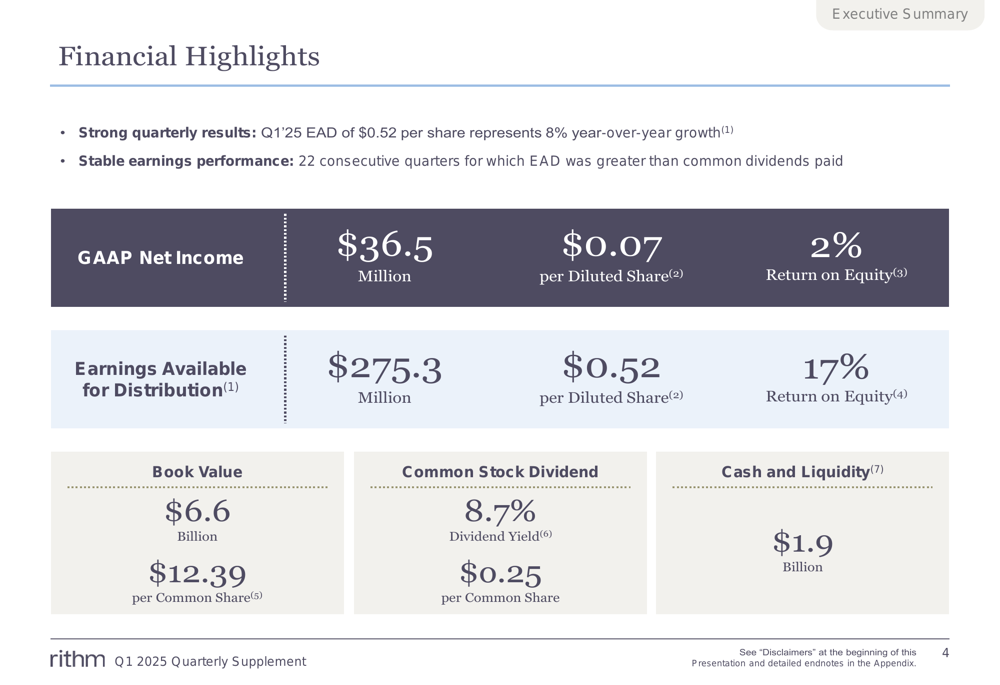Click the Book Value card heading
This screenshot has width=1000, height=685.
pyautogui.click(x=197, y=472)
